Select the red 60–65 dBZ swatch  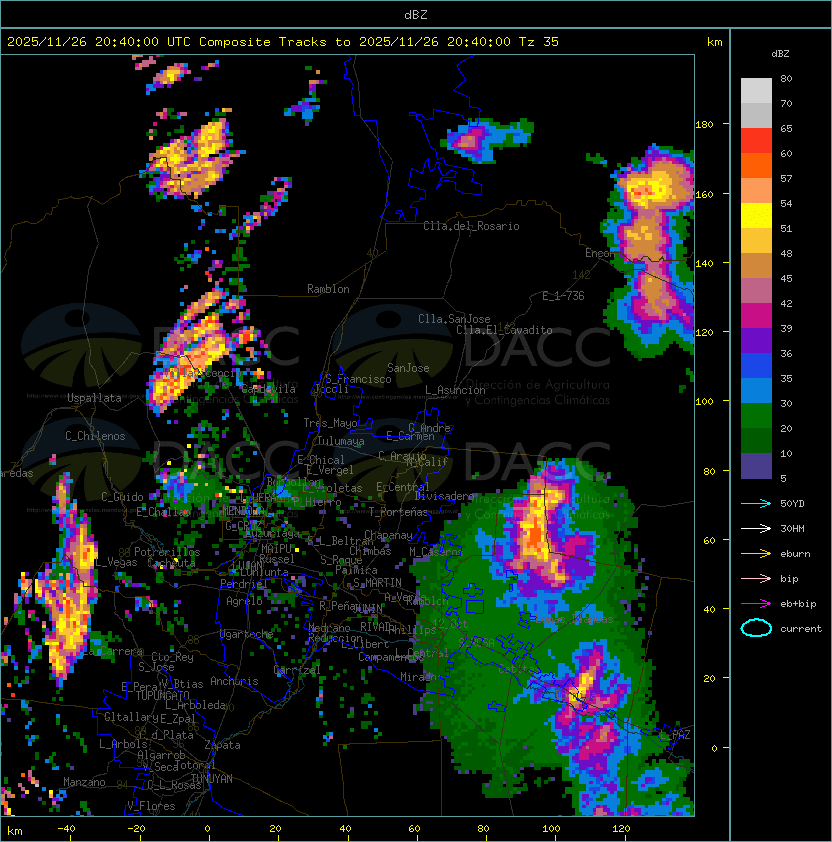756,141
